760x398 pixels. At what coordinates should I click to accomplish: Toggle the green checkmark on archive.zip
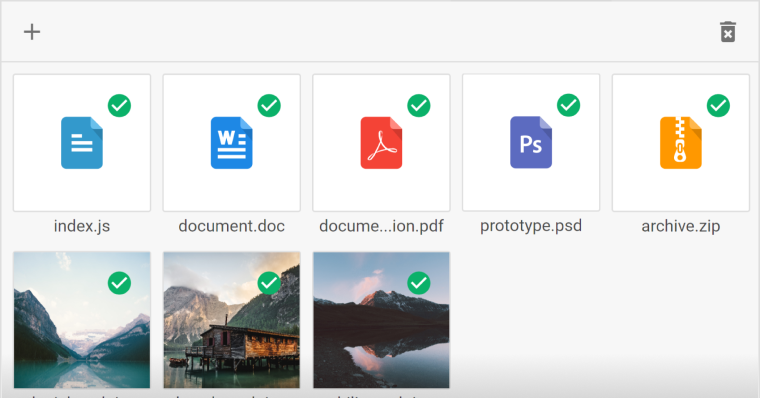718,105
